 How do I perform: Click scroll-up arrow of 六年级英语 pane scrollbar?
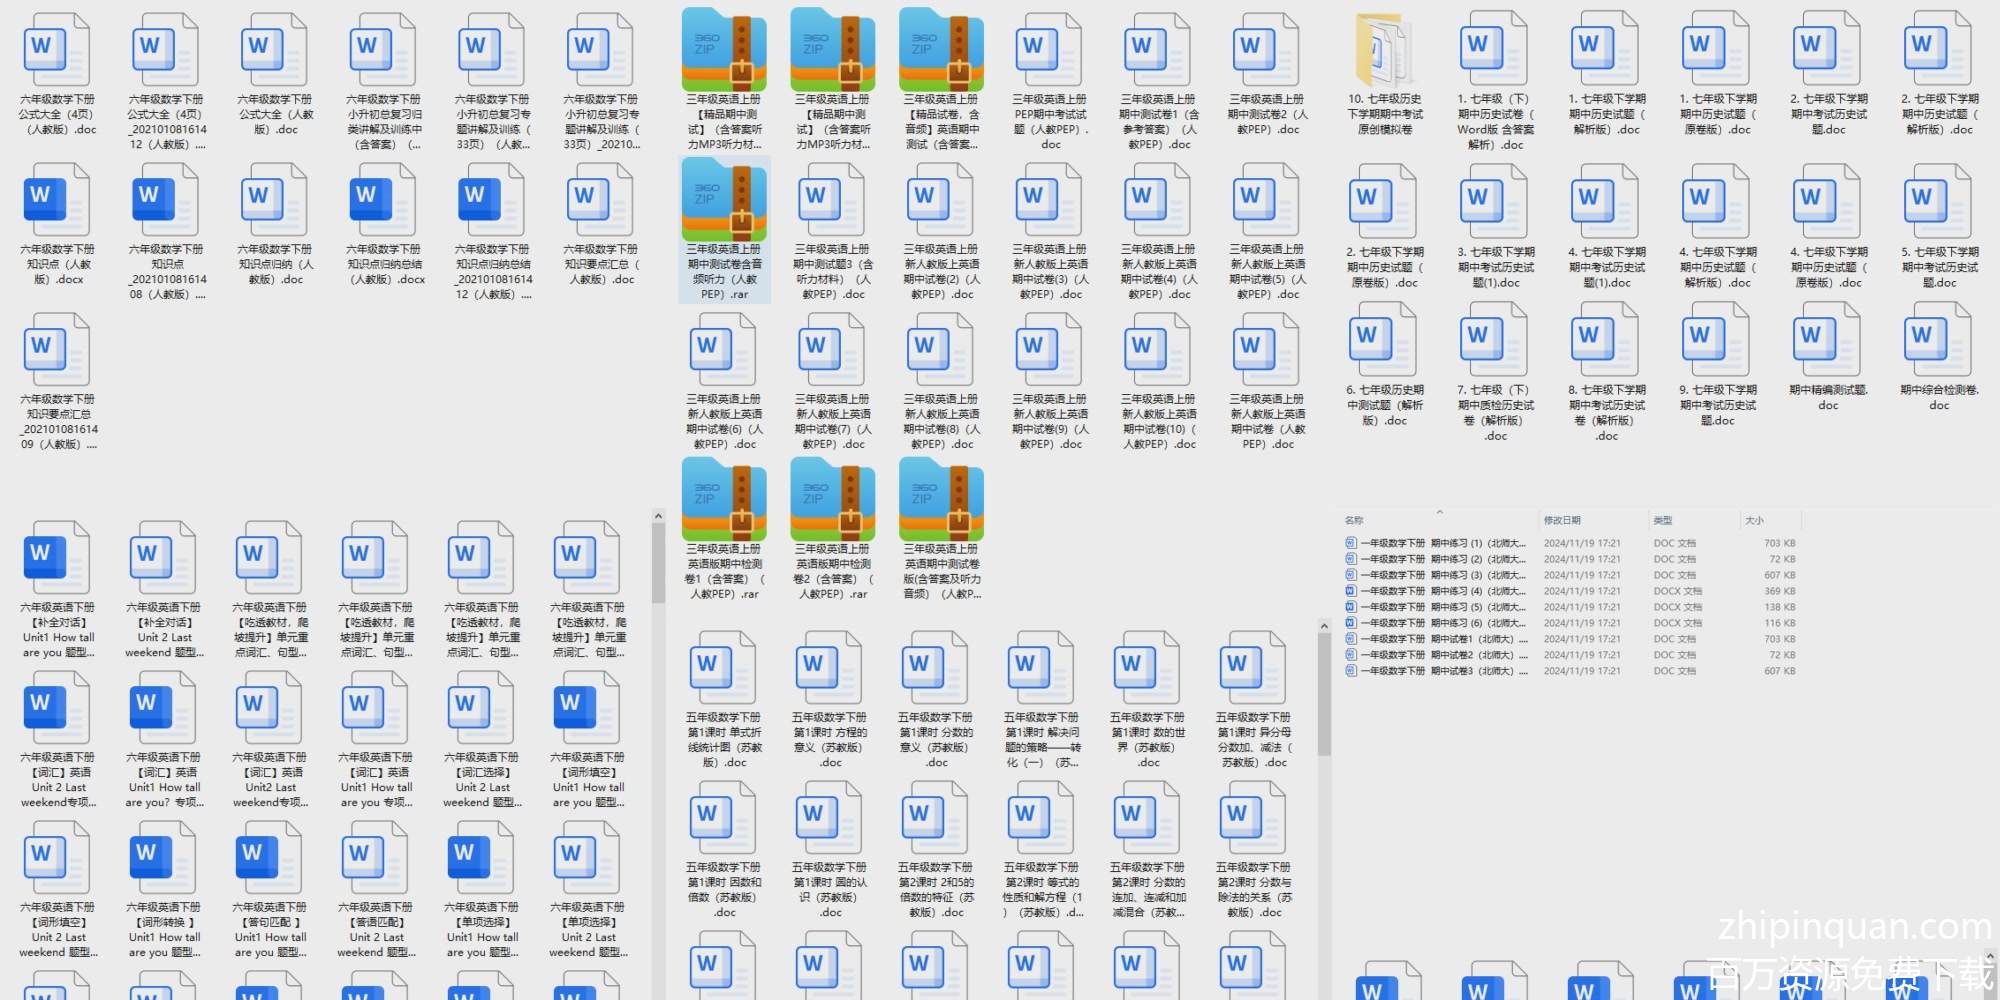tap(658, 517)
